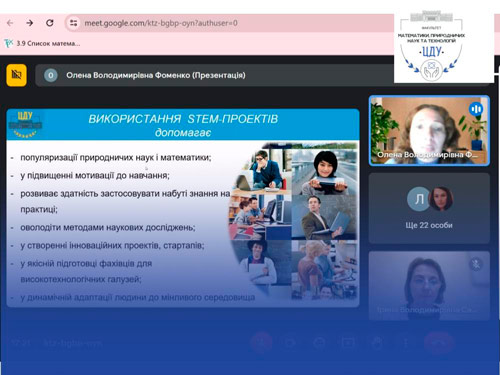This screenshot has width=500, height=375.
Task: Click the 'Л' participant avatar
Action: [419, 199]
